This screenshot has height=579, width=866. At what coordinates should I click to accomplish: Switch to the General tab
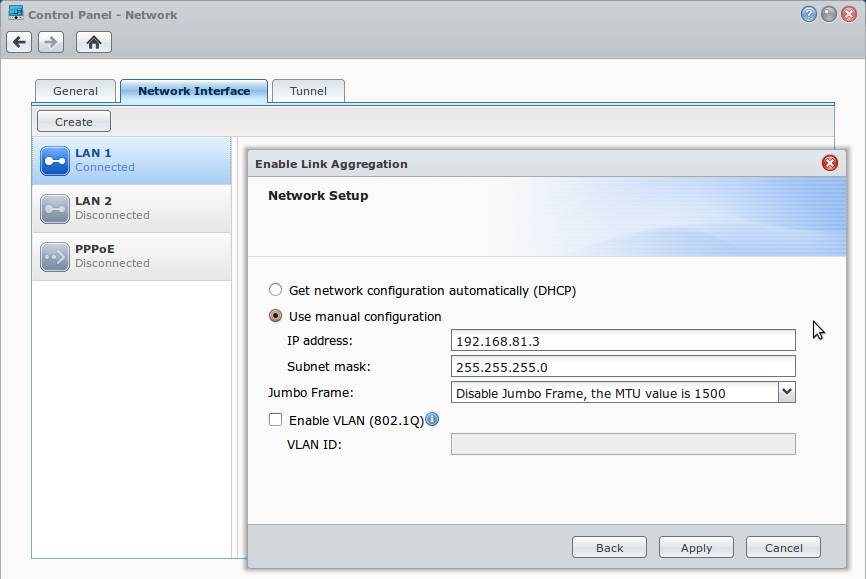tap(75, 91)
